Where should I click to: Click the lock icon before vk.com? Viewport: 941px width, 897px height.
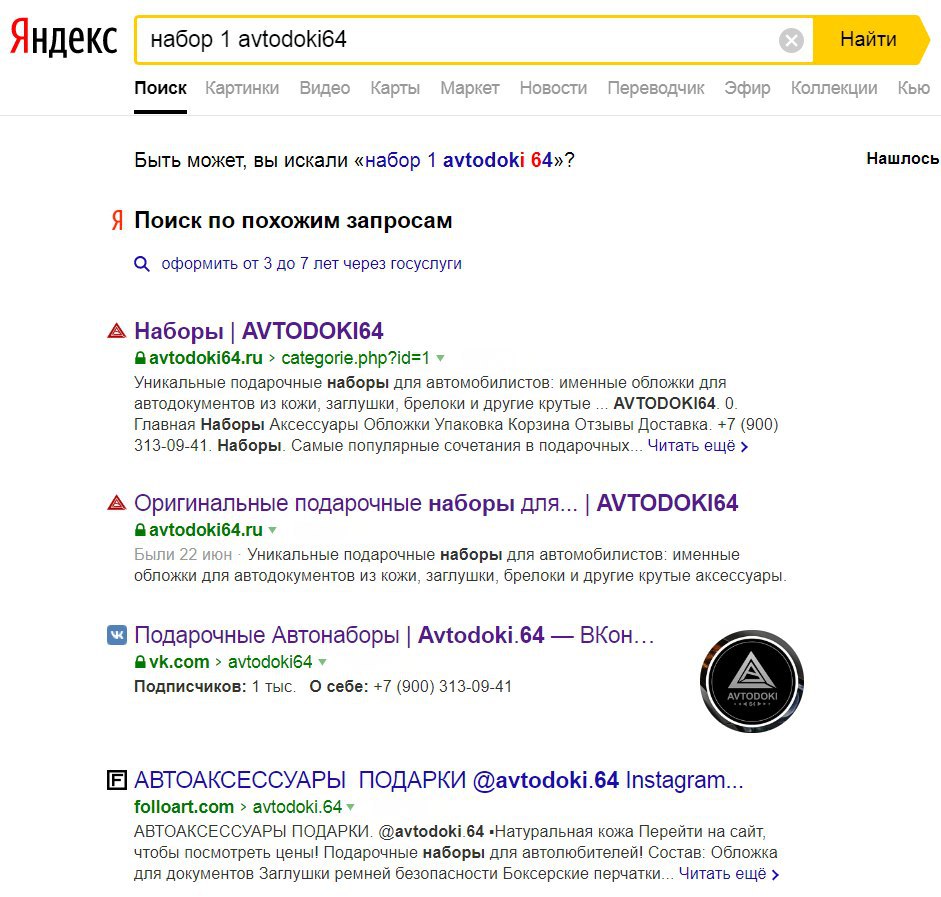pyautogui.click(x=140, y=662)
